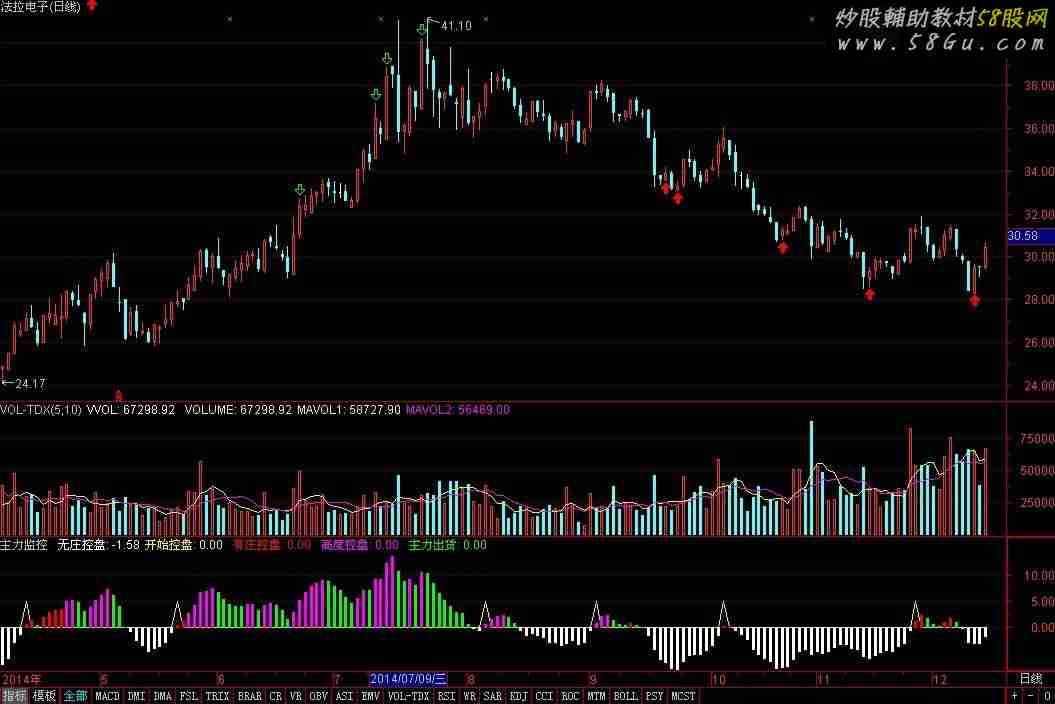The height and width of the screenshot is (704, 1055).
Task: Switch indicator to DMI
Action: 137,696
